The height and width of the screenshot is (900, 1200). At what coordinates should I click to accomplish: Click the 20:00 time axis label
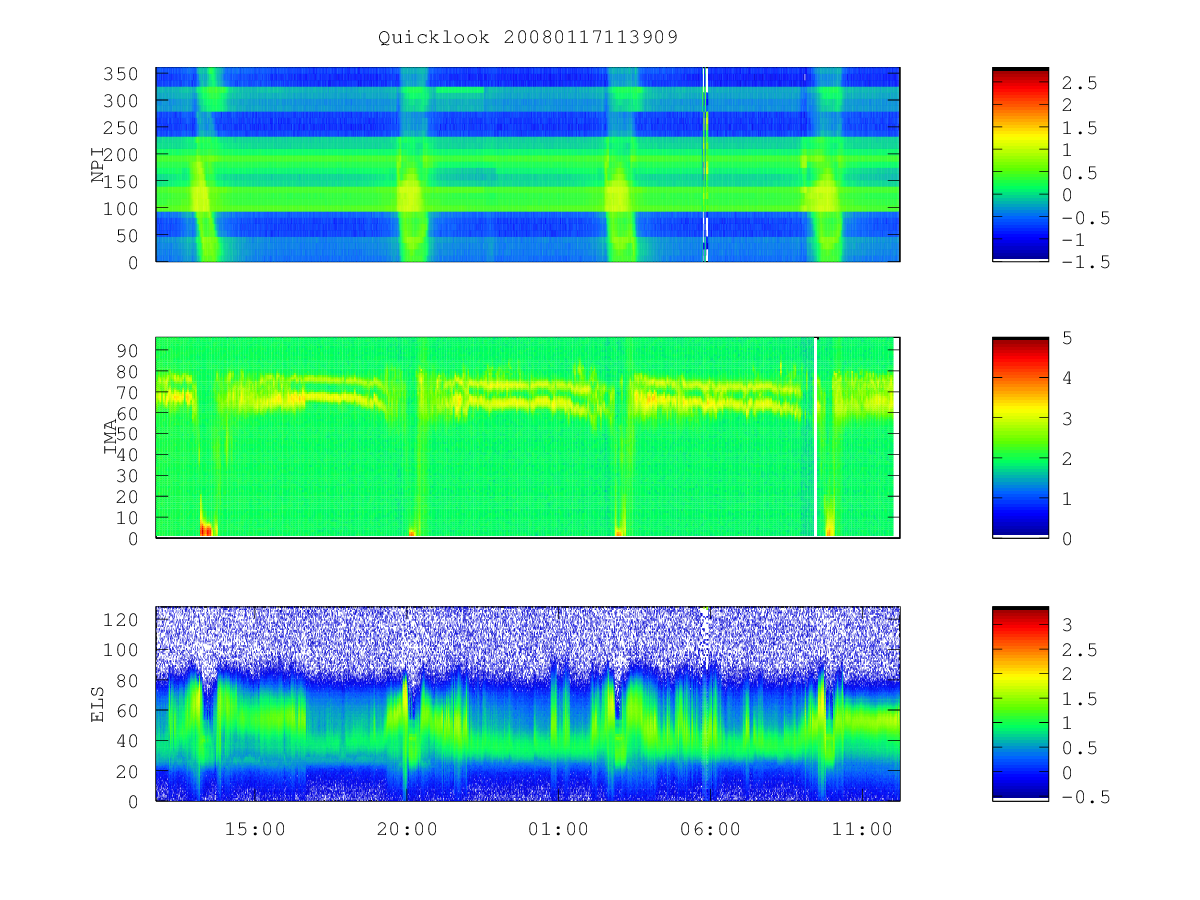click(407, 830)
